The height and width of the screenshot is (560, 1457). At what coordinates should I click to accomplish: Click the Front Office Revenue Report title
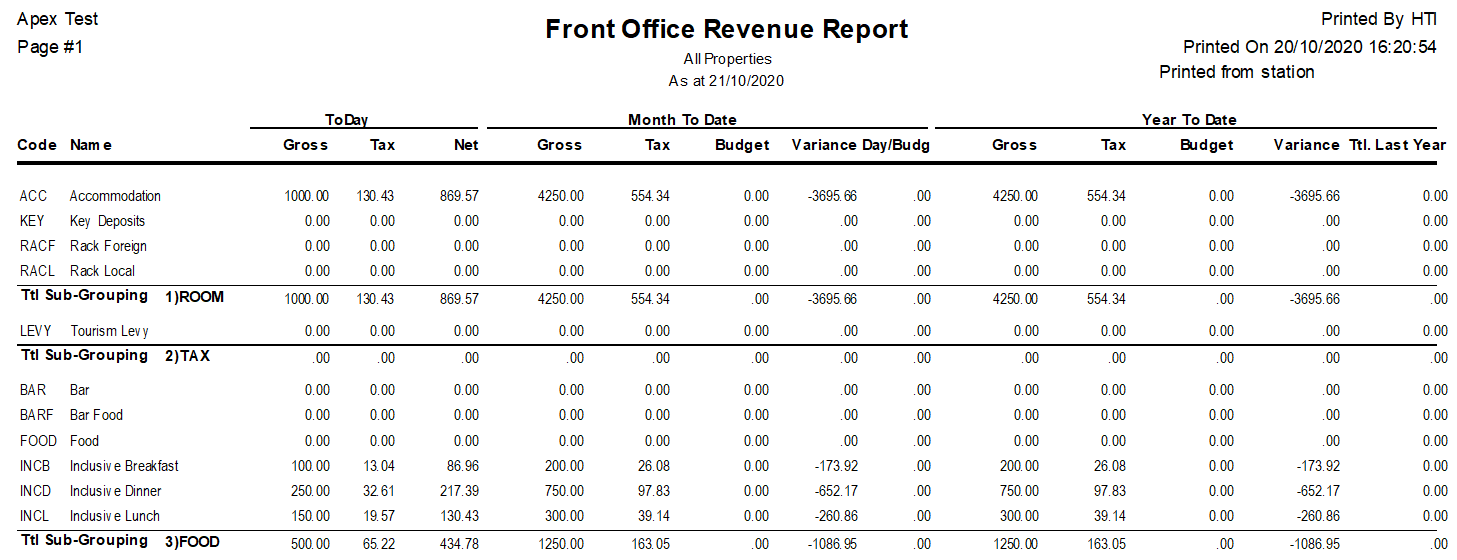727,29
